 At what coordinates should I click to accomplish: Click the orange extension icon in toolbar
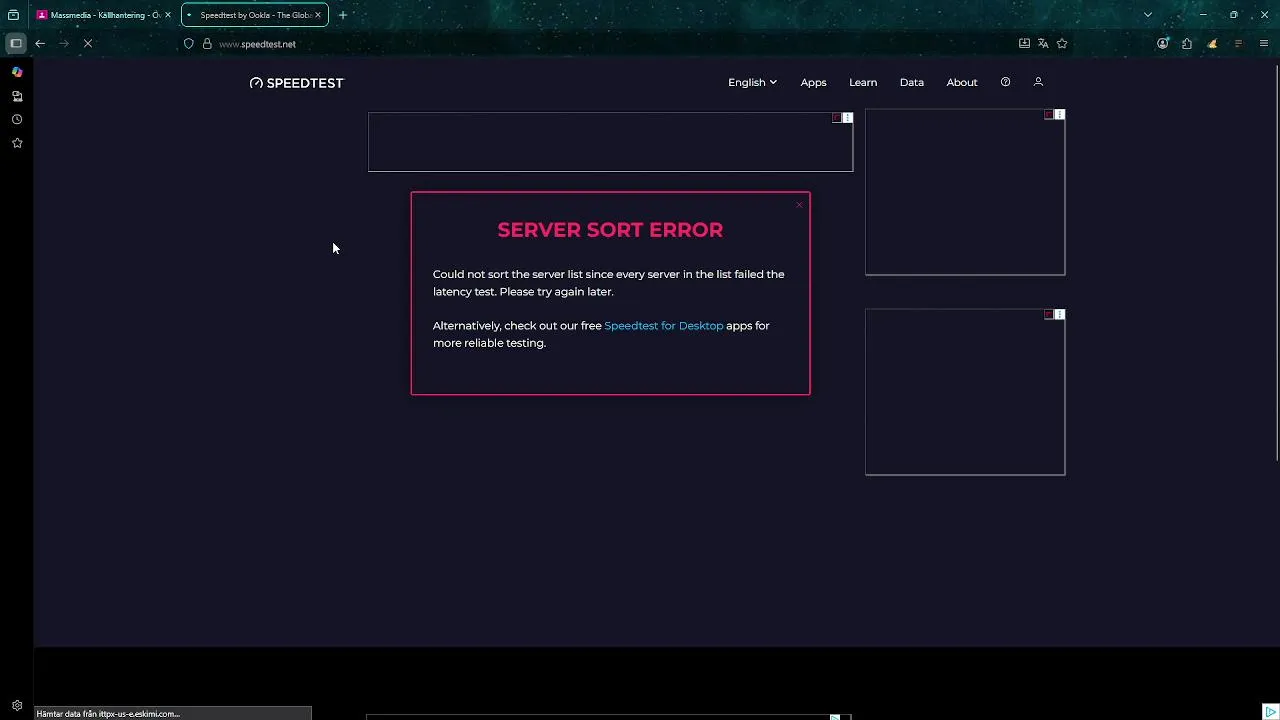click(x=1212, y=43)
